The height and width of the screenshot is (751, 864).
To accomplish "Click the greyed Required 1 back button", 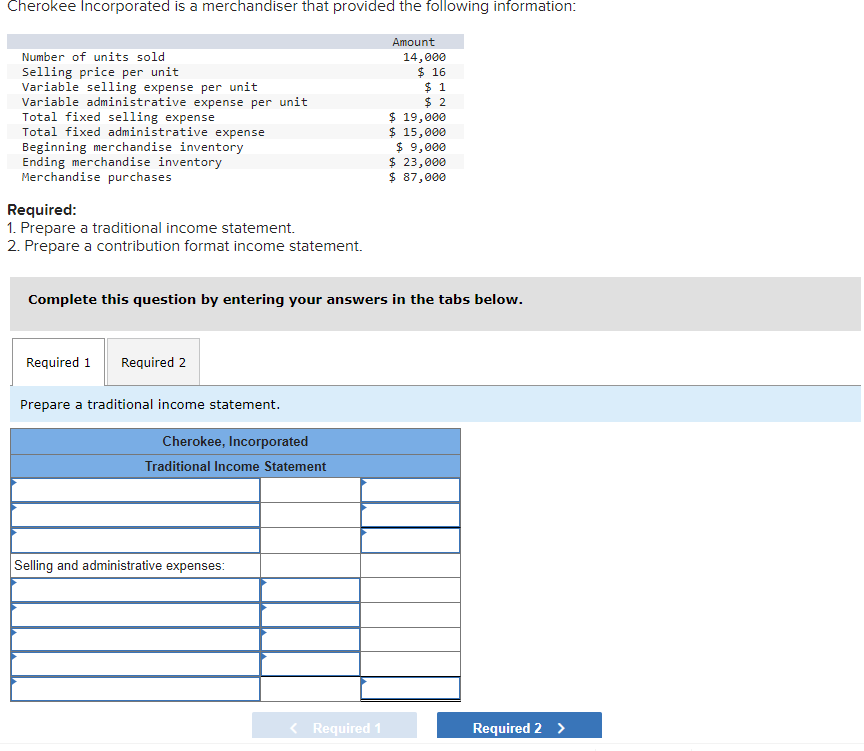I will (334, 727).
